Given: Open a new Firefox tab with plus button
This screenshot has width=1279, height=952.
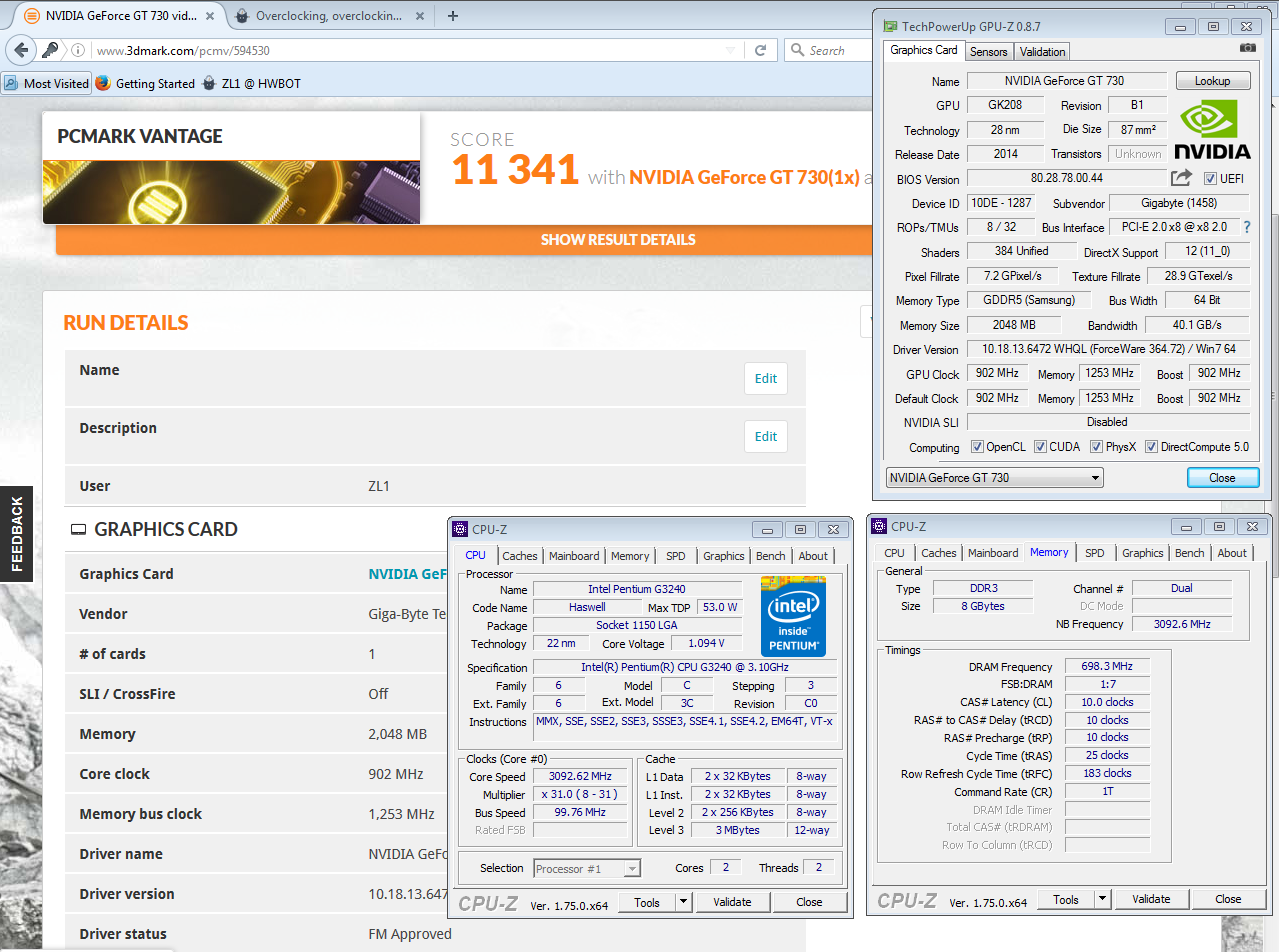Looking at the screenshot, I should 453,15.
